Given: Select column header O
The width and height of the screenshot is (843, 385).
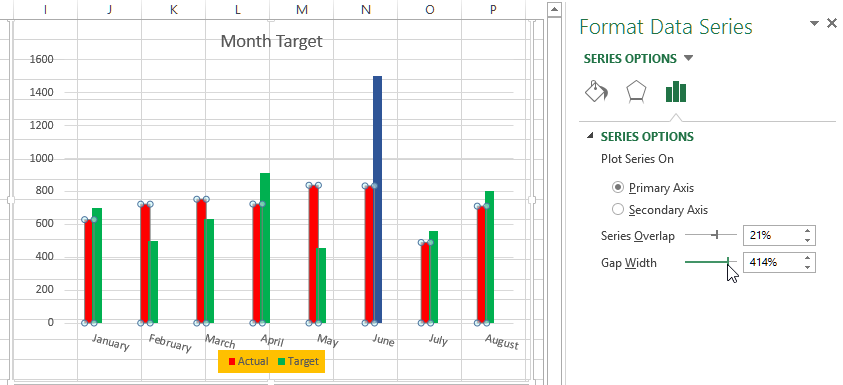Looking at the screenshot, I should click(x=430, y=10).
